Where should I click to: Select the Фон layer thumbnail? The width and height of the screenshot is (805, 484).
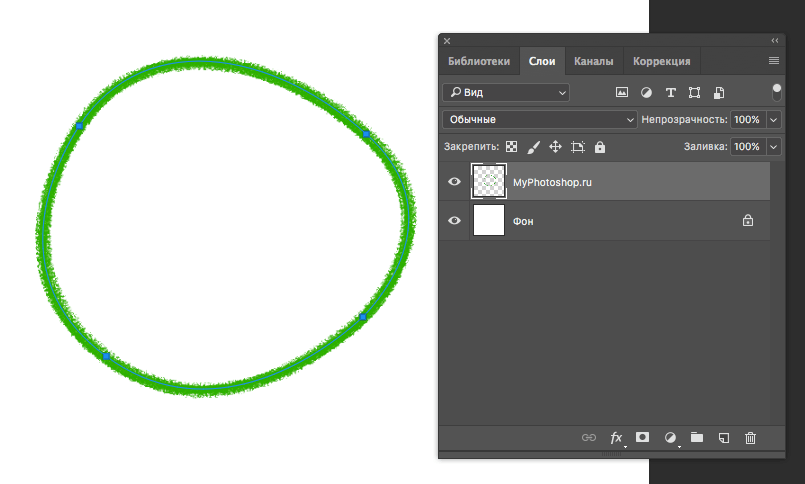[x=489, y=220]
